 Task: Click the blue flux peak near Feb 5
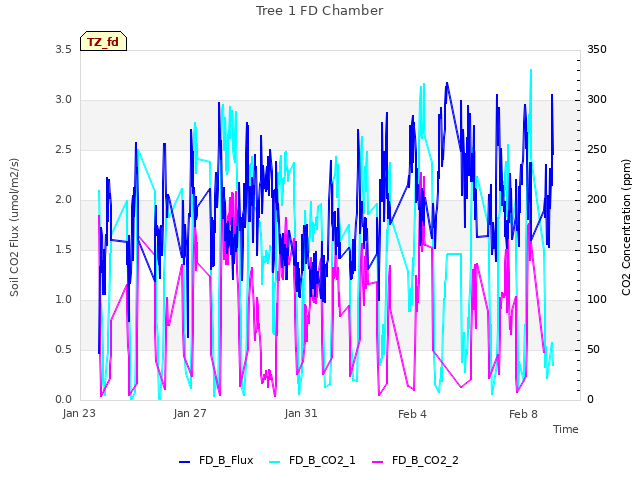pyautogui.click(x=447, y=83)
